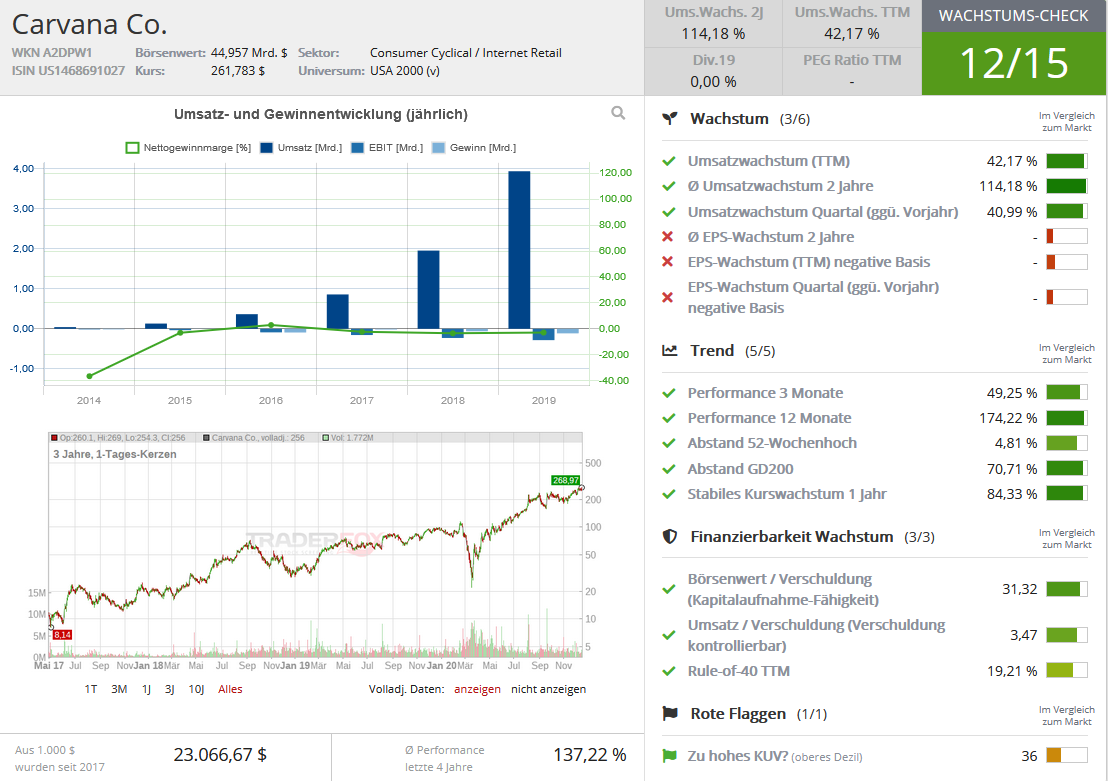Image resolution: width=1108 pixels, height=781 pixels.
Task: Click the 23.066,67 $ result value
Action: 220,755
